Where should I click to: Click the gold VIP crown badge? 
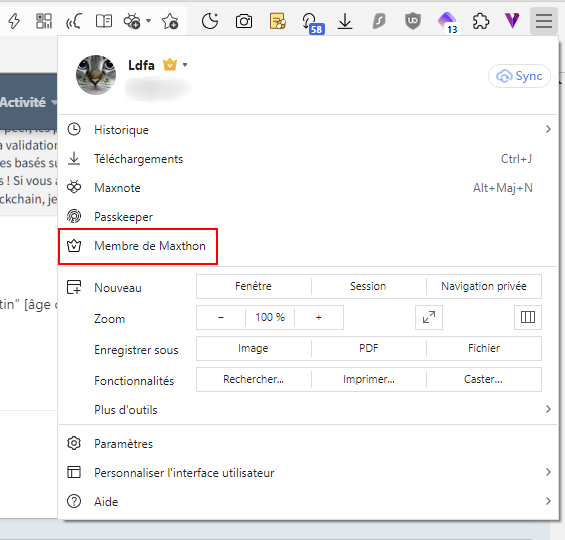[170, 64]
